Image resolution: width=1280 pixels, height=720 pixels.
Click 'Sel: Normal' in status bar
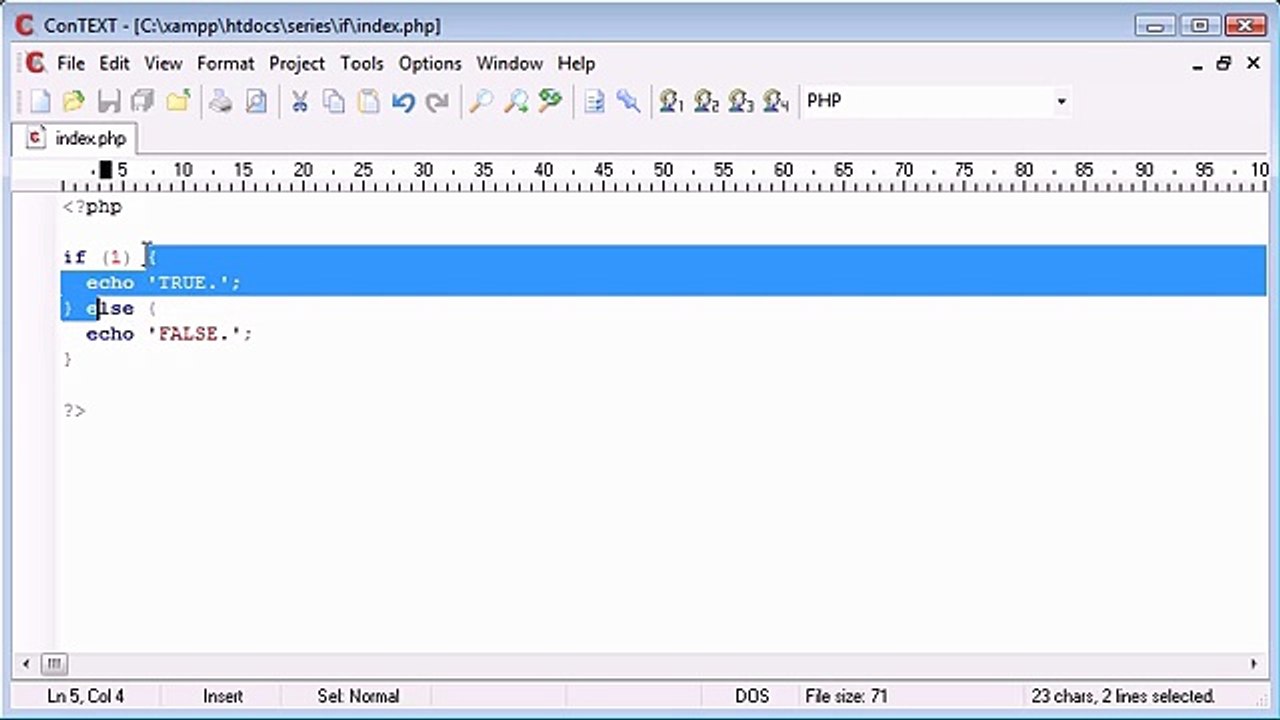coord(358,696)
